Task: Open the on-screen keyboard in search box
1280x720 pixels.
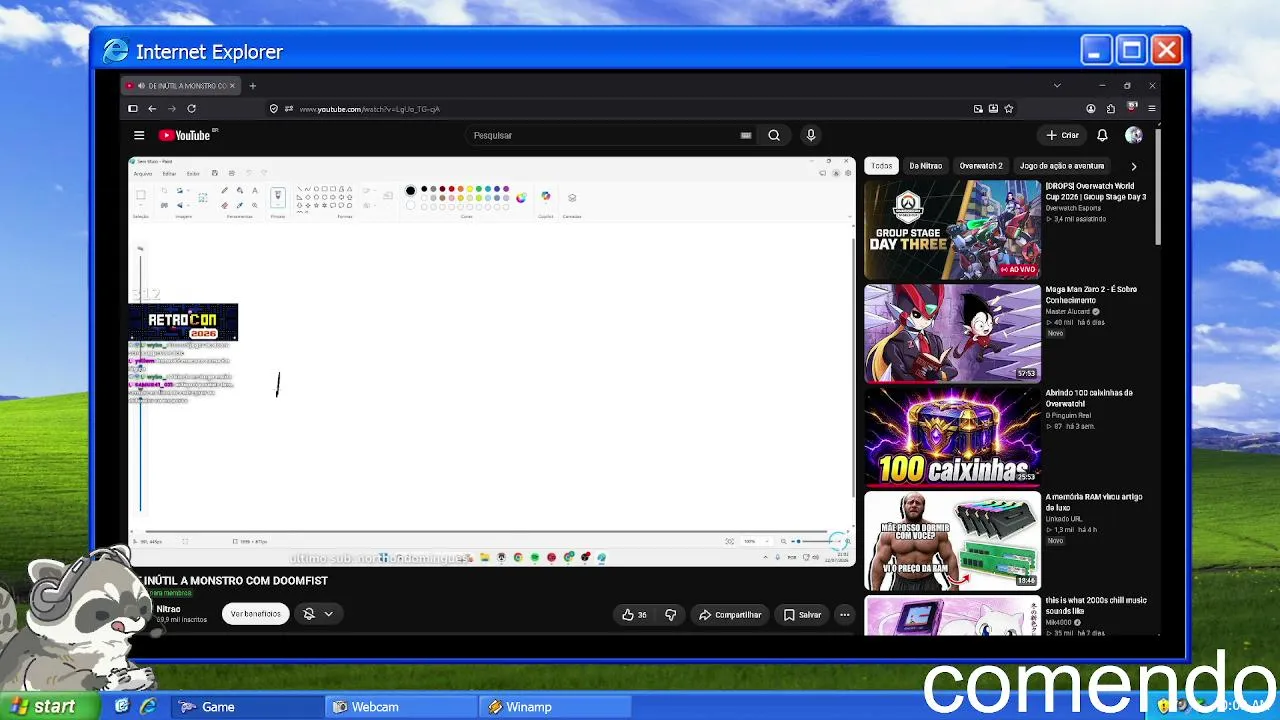Action: tap(746, 135)
